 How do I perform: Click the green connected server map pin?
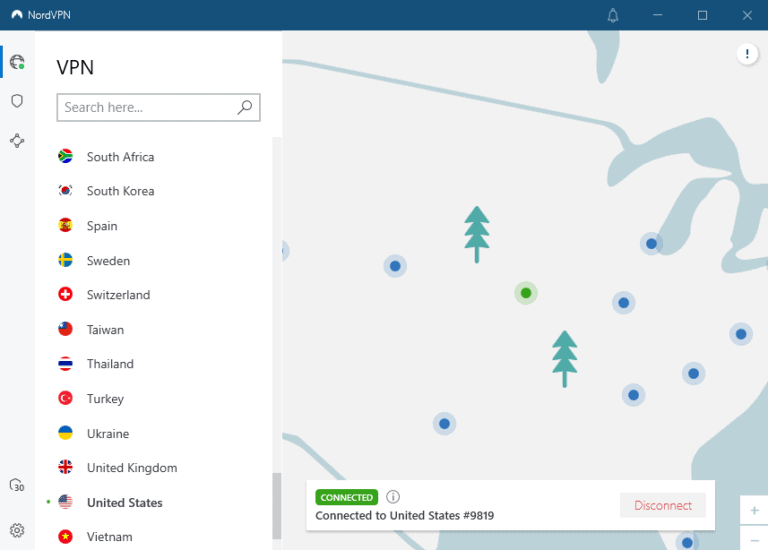coord(526,293)
